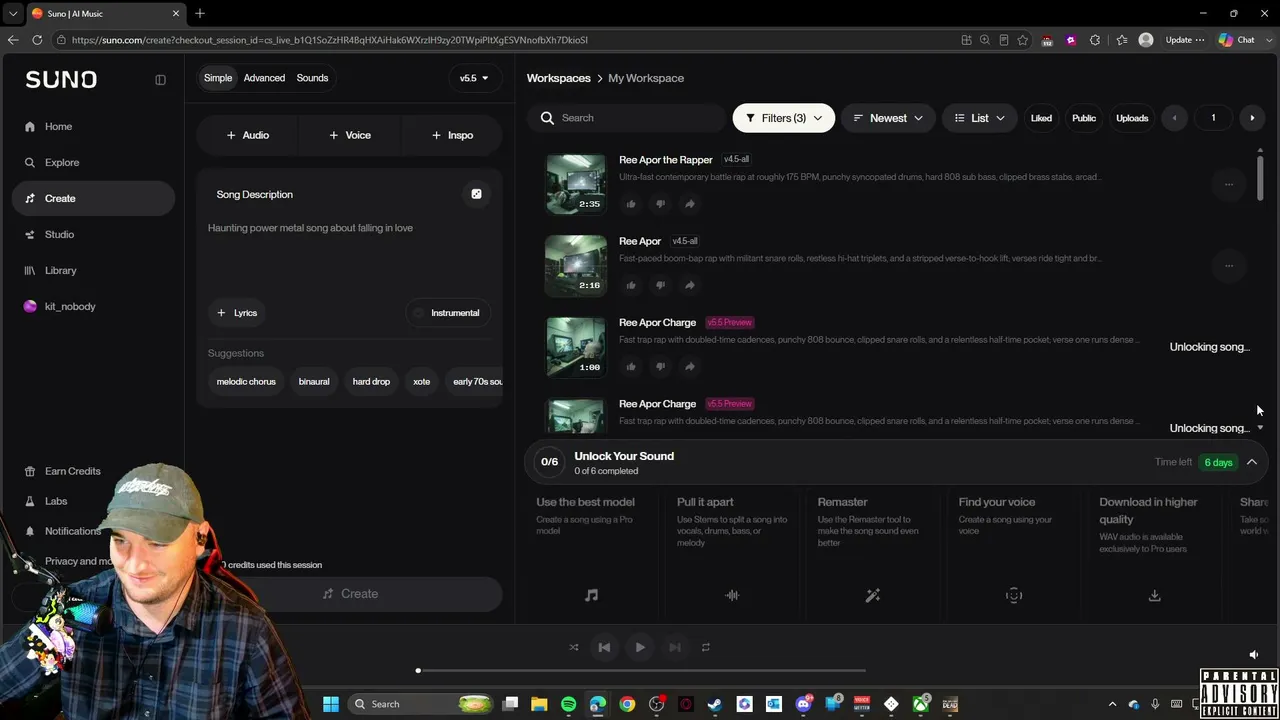Image resolution: width=1280 pixels, height=720 pixels.
Task: Open the Library section in sidebar
Action: pos(93,270)
